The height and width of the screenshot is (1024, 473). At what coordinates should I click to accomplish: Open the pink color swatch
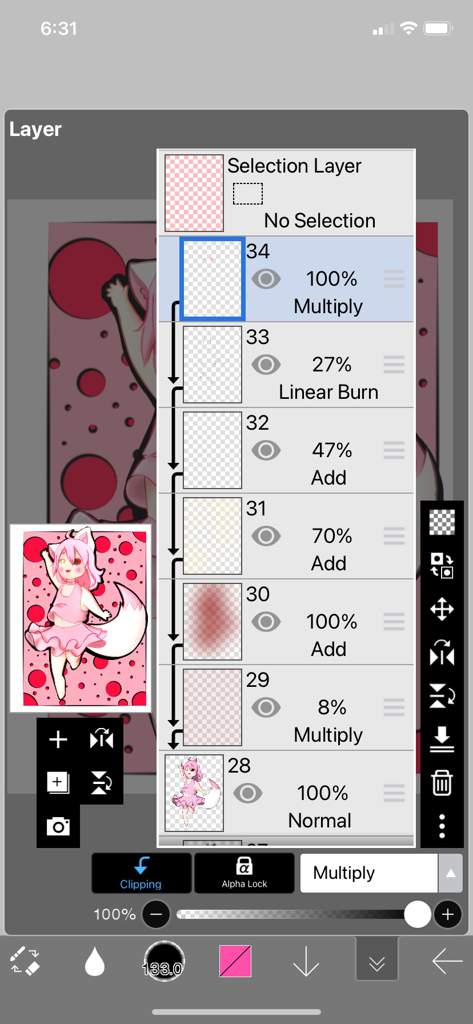pyautogui.click(x=235, y=961)
